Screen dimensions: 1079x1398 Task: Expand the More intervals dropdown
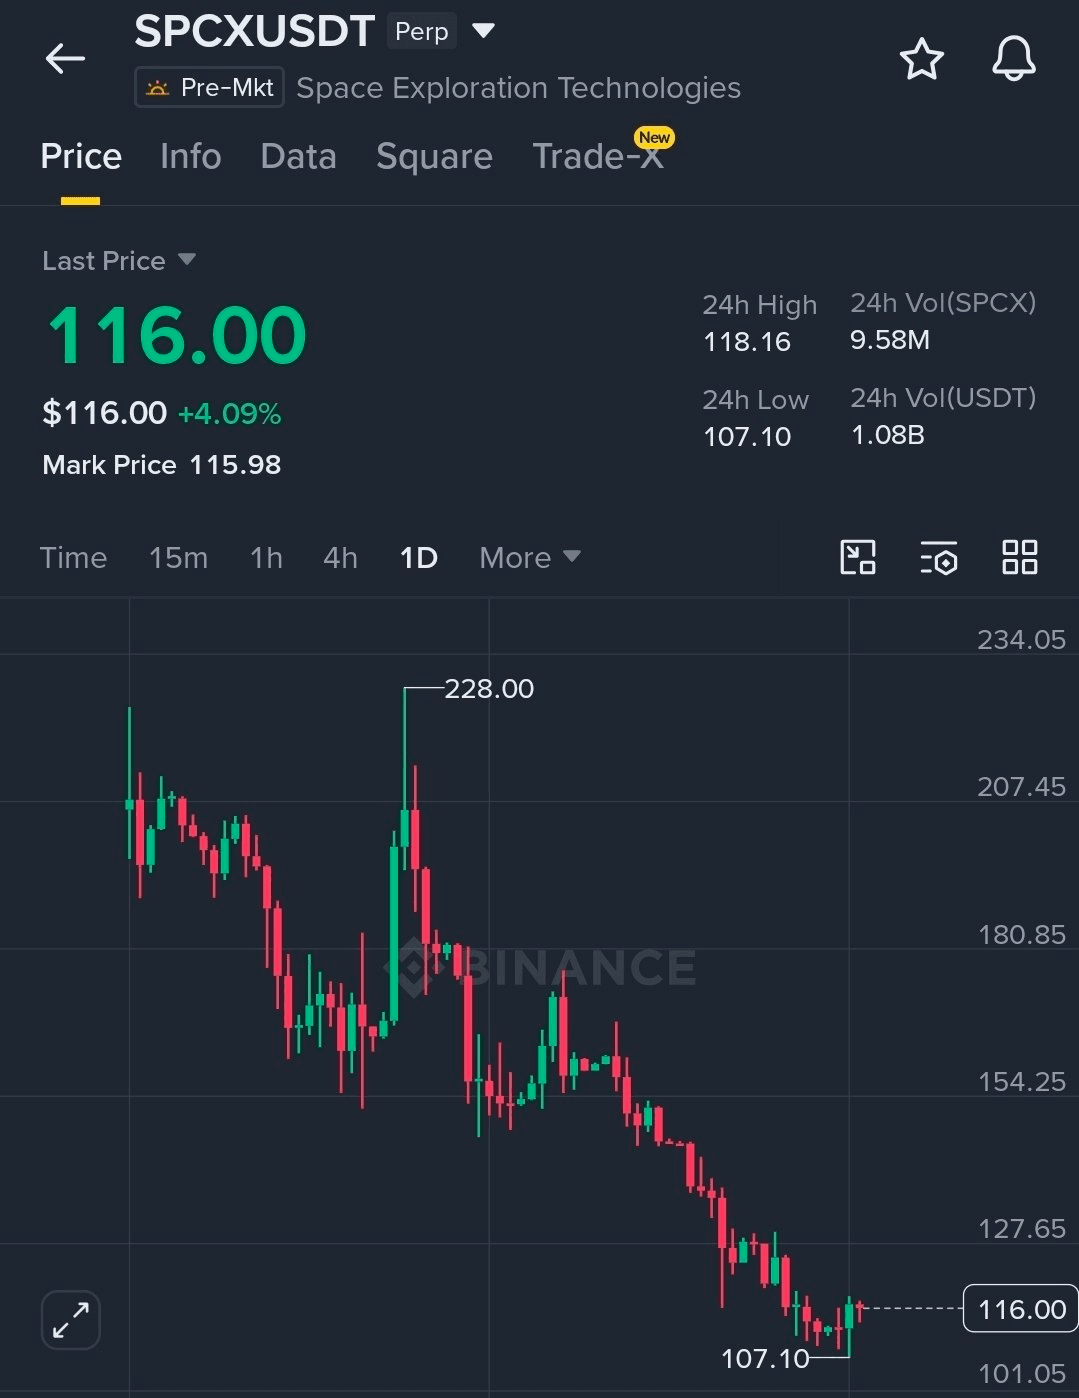tap(529, 557)
